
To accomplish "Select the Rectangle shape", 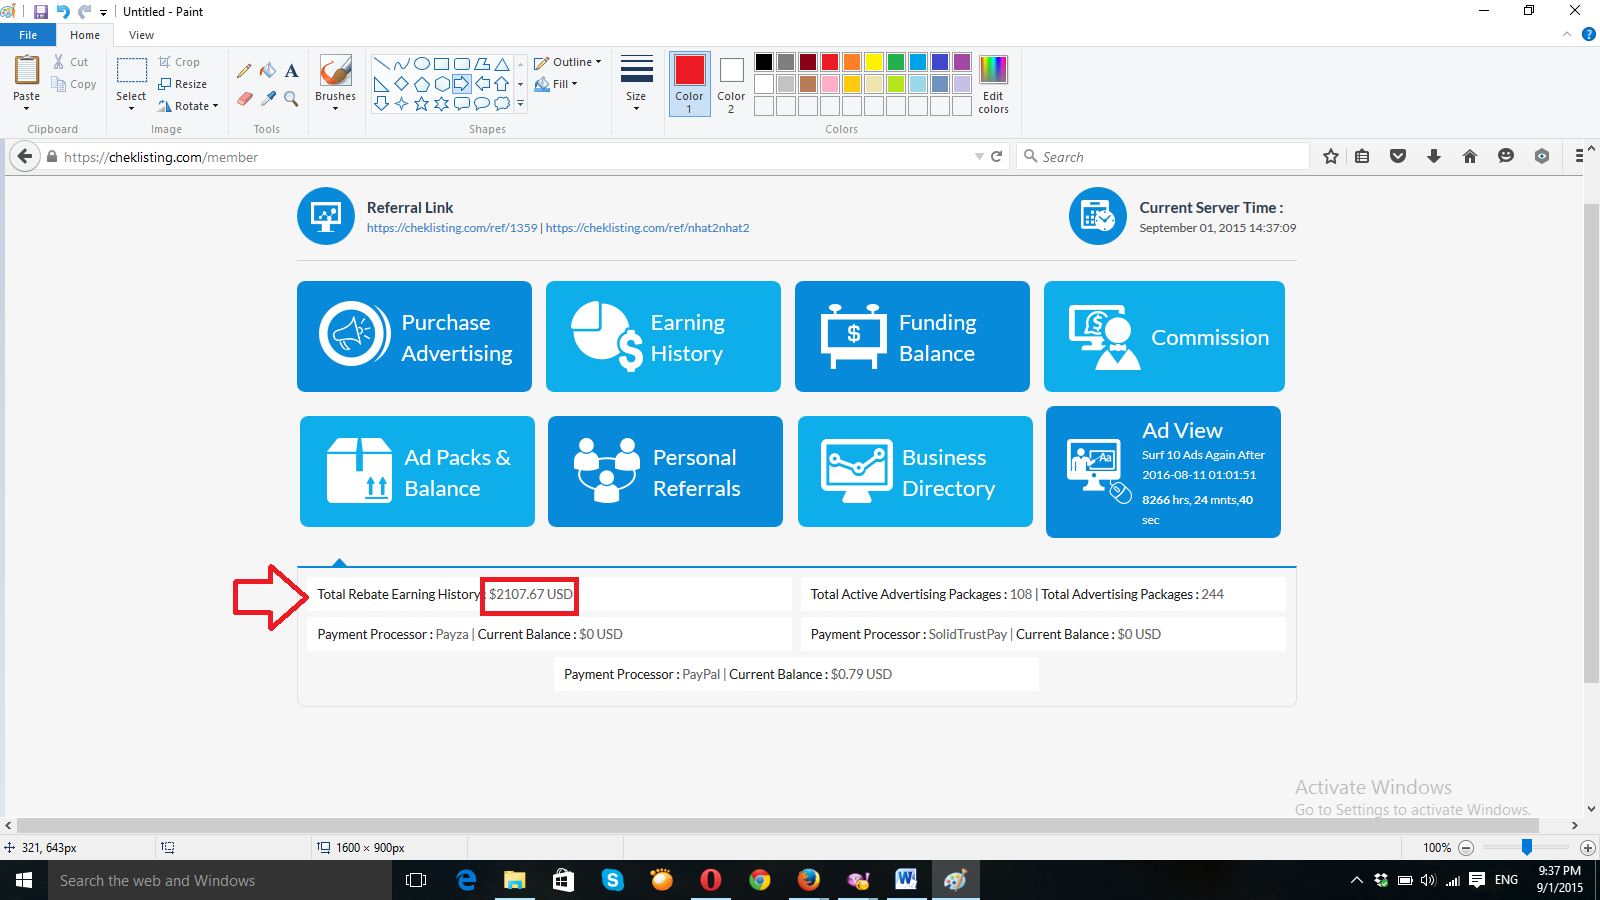I will [x=442, y=64].
